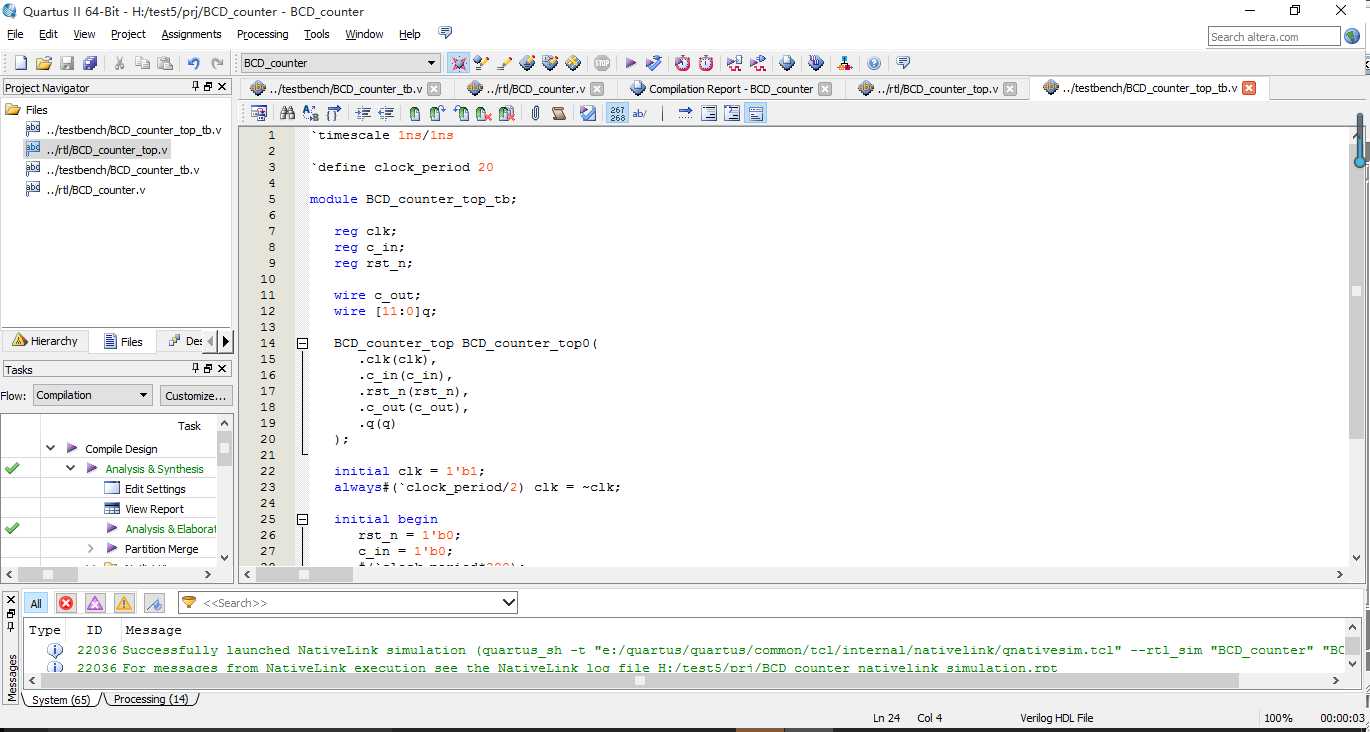
Task: Click the Redo arrow in the toolbar
Action: (x=217, y=63)
